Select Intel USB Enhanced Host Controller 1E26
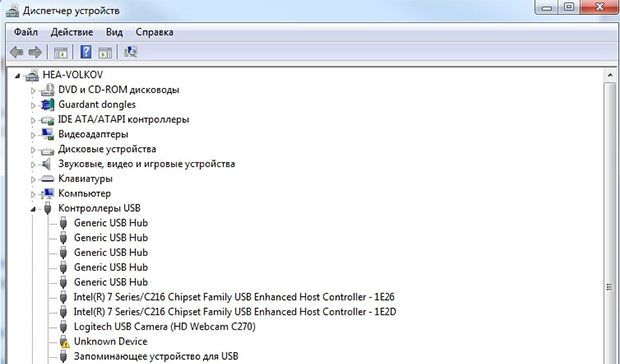The image size is (620, 364). click(x=234, y=297)
